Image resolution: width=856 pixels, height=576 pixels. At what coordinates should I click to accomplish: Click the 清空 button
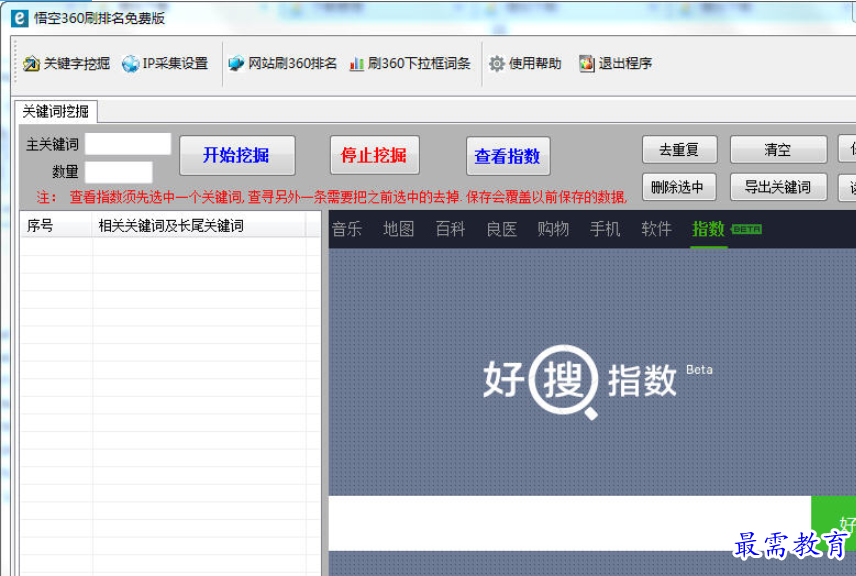point(778,150)
